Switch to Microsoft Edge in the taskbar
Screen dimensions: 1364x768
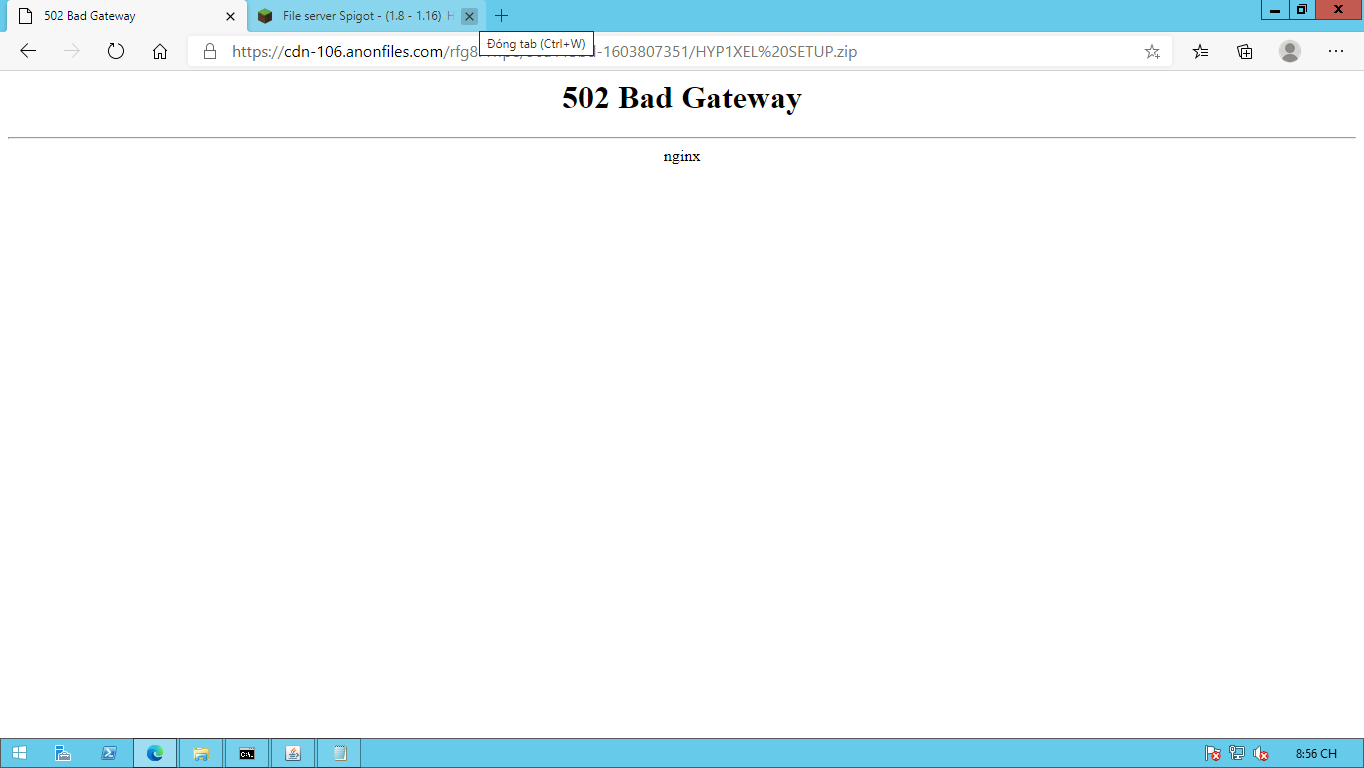pos(155,753)
